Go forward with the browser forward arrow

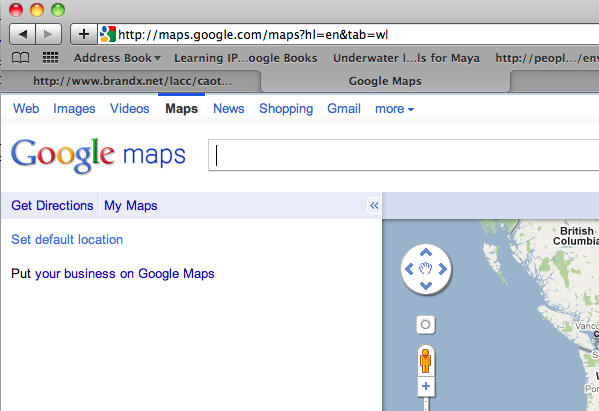click(49, 34)
